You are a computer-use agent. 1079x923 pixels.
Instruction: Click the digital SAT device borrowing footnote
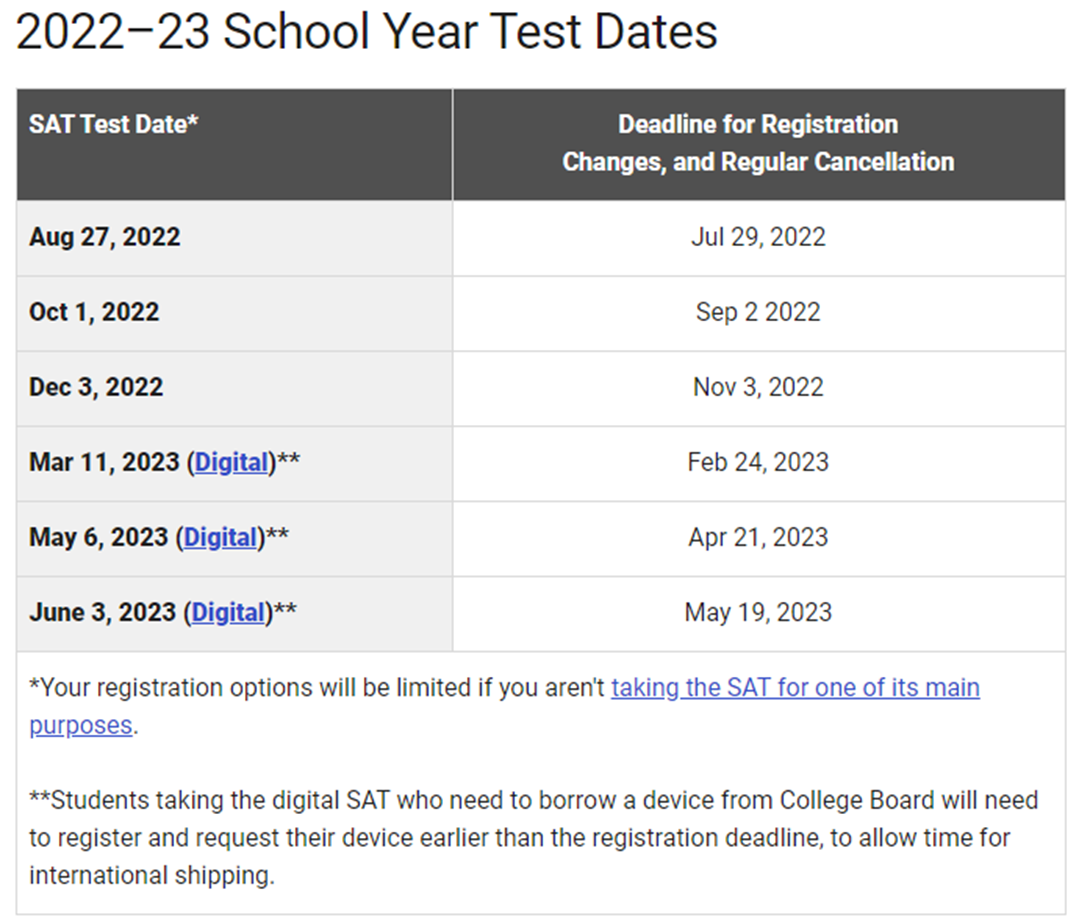point(533,838)
